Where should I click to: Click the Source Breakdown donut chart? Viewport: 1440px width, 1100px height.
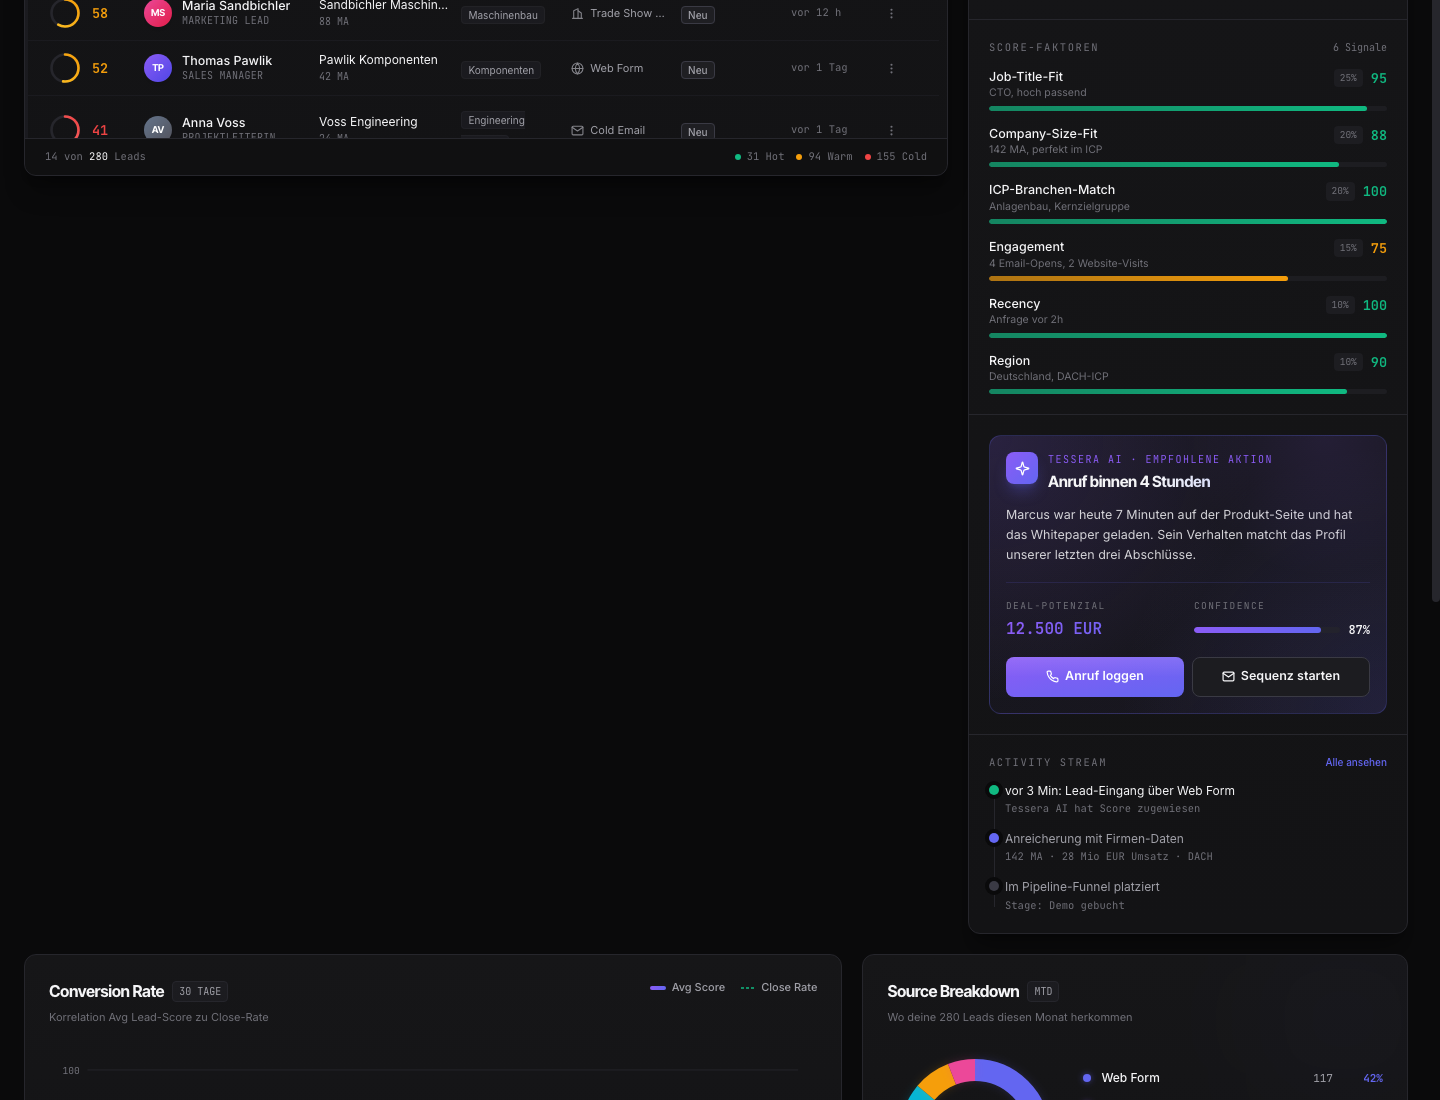tap(974, 1080)
